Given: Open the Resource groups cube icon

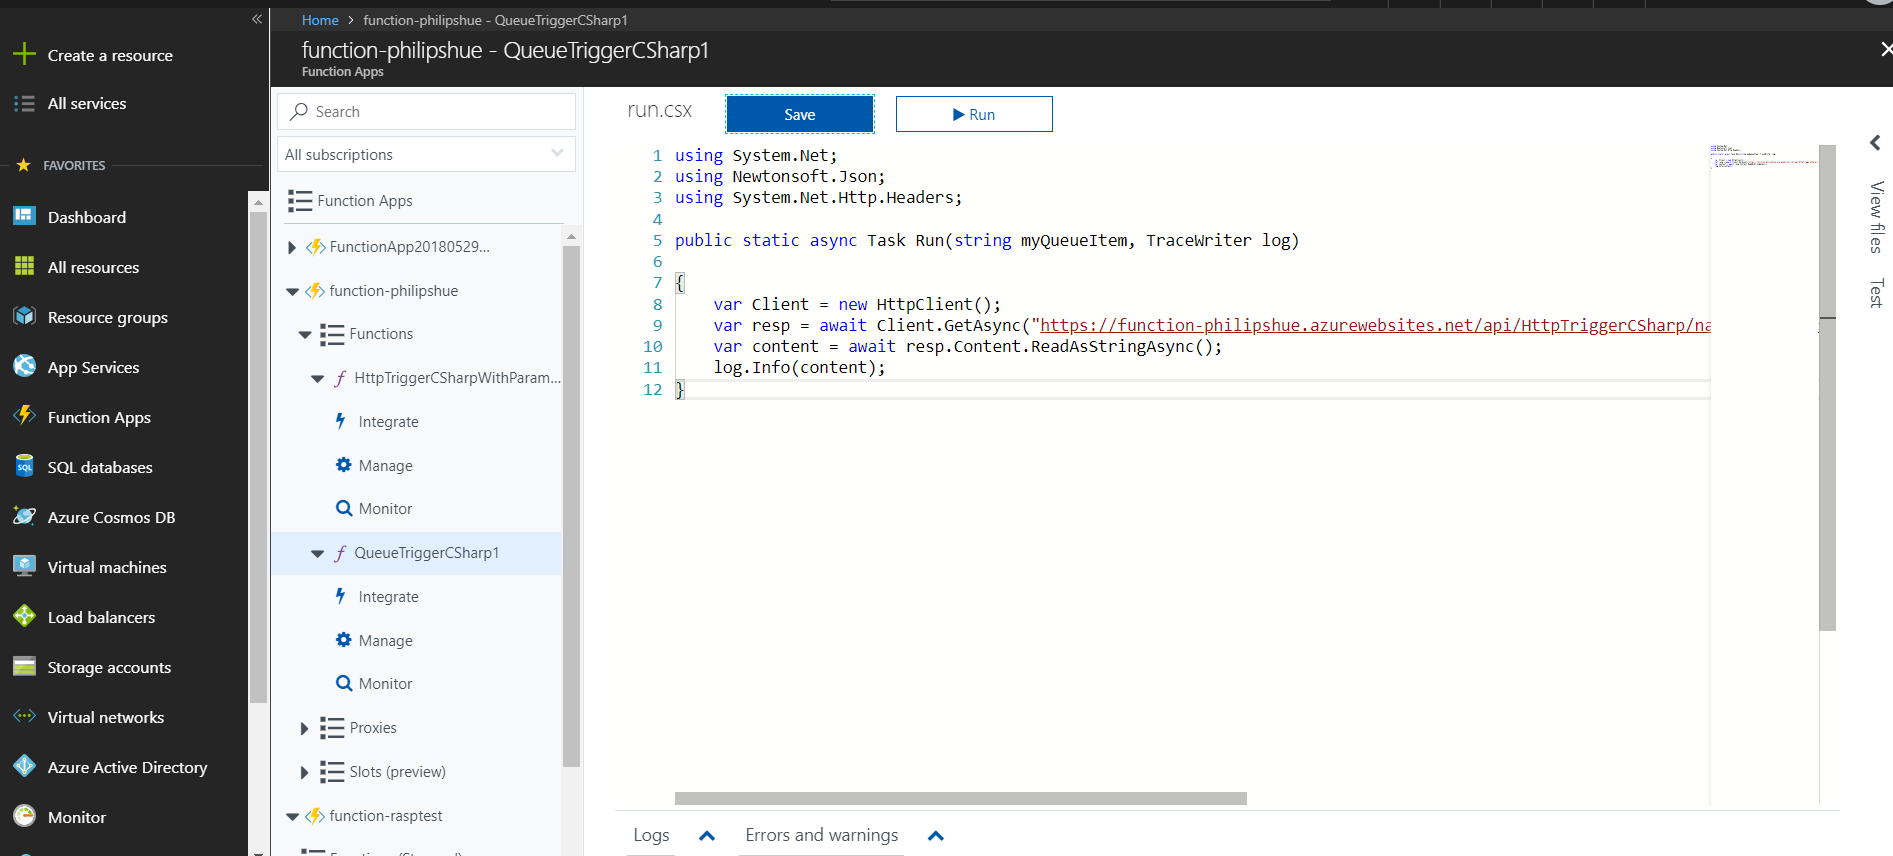Looking at the screenshot, I should pyautogui.click(x=24, y=316).
